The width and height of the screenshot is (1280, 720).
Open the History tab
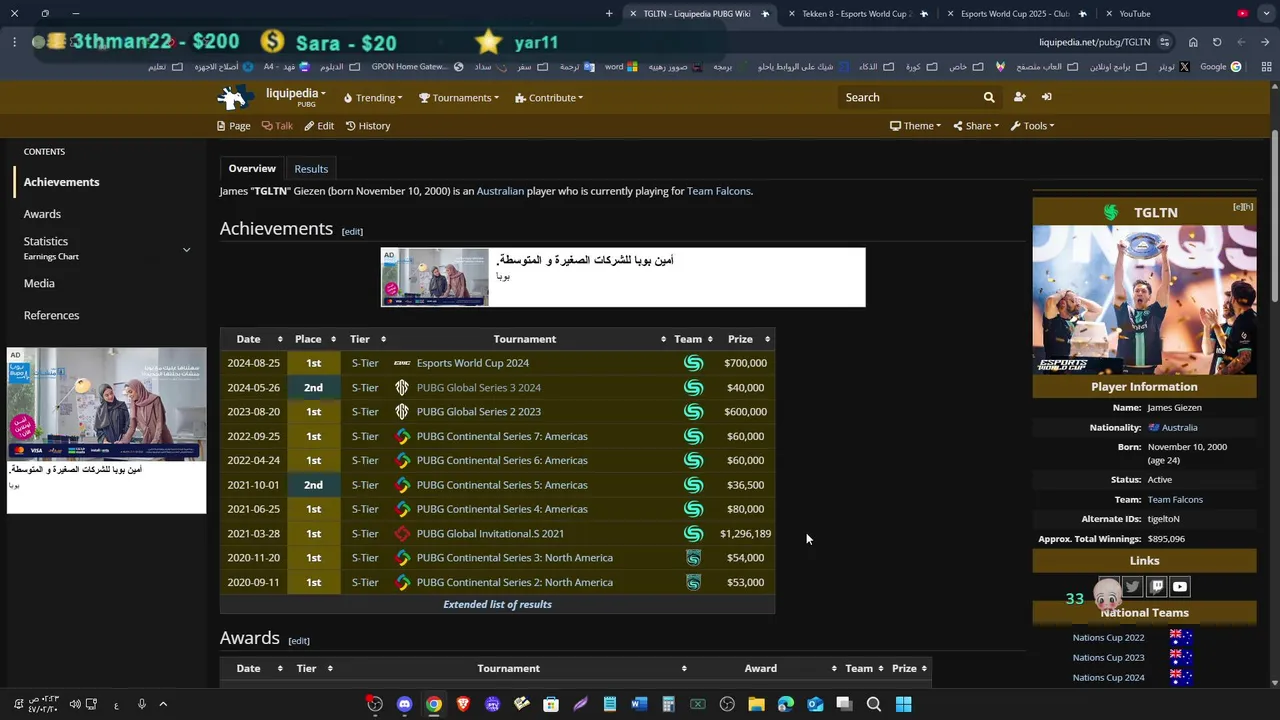click(368, 126)
